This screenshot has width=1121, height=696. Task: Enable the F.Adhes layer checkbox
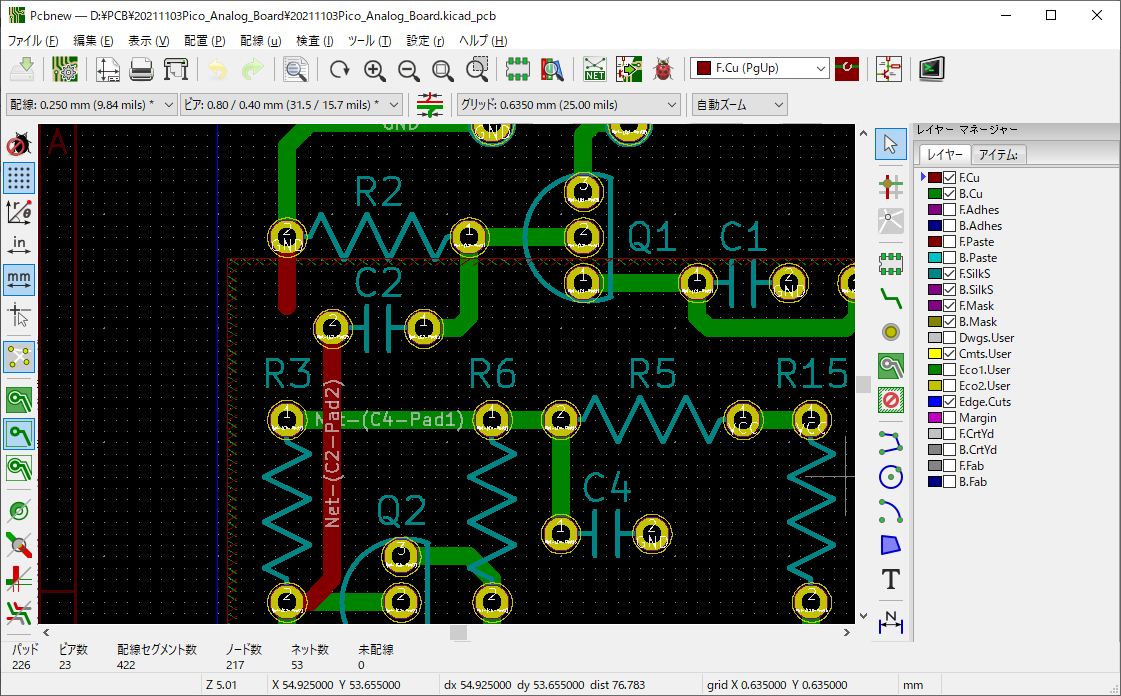click(950, 210)
